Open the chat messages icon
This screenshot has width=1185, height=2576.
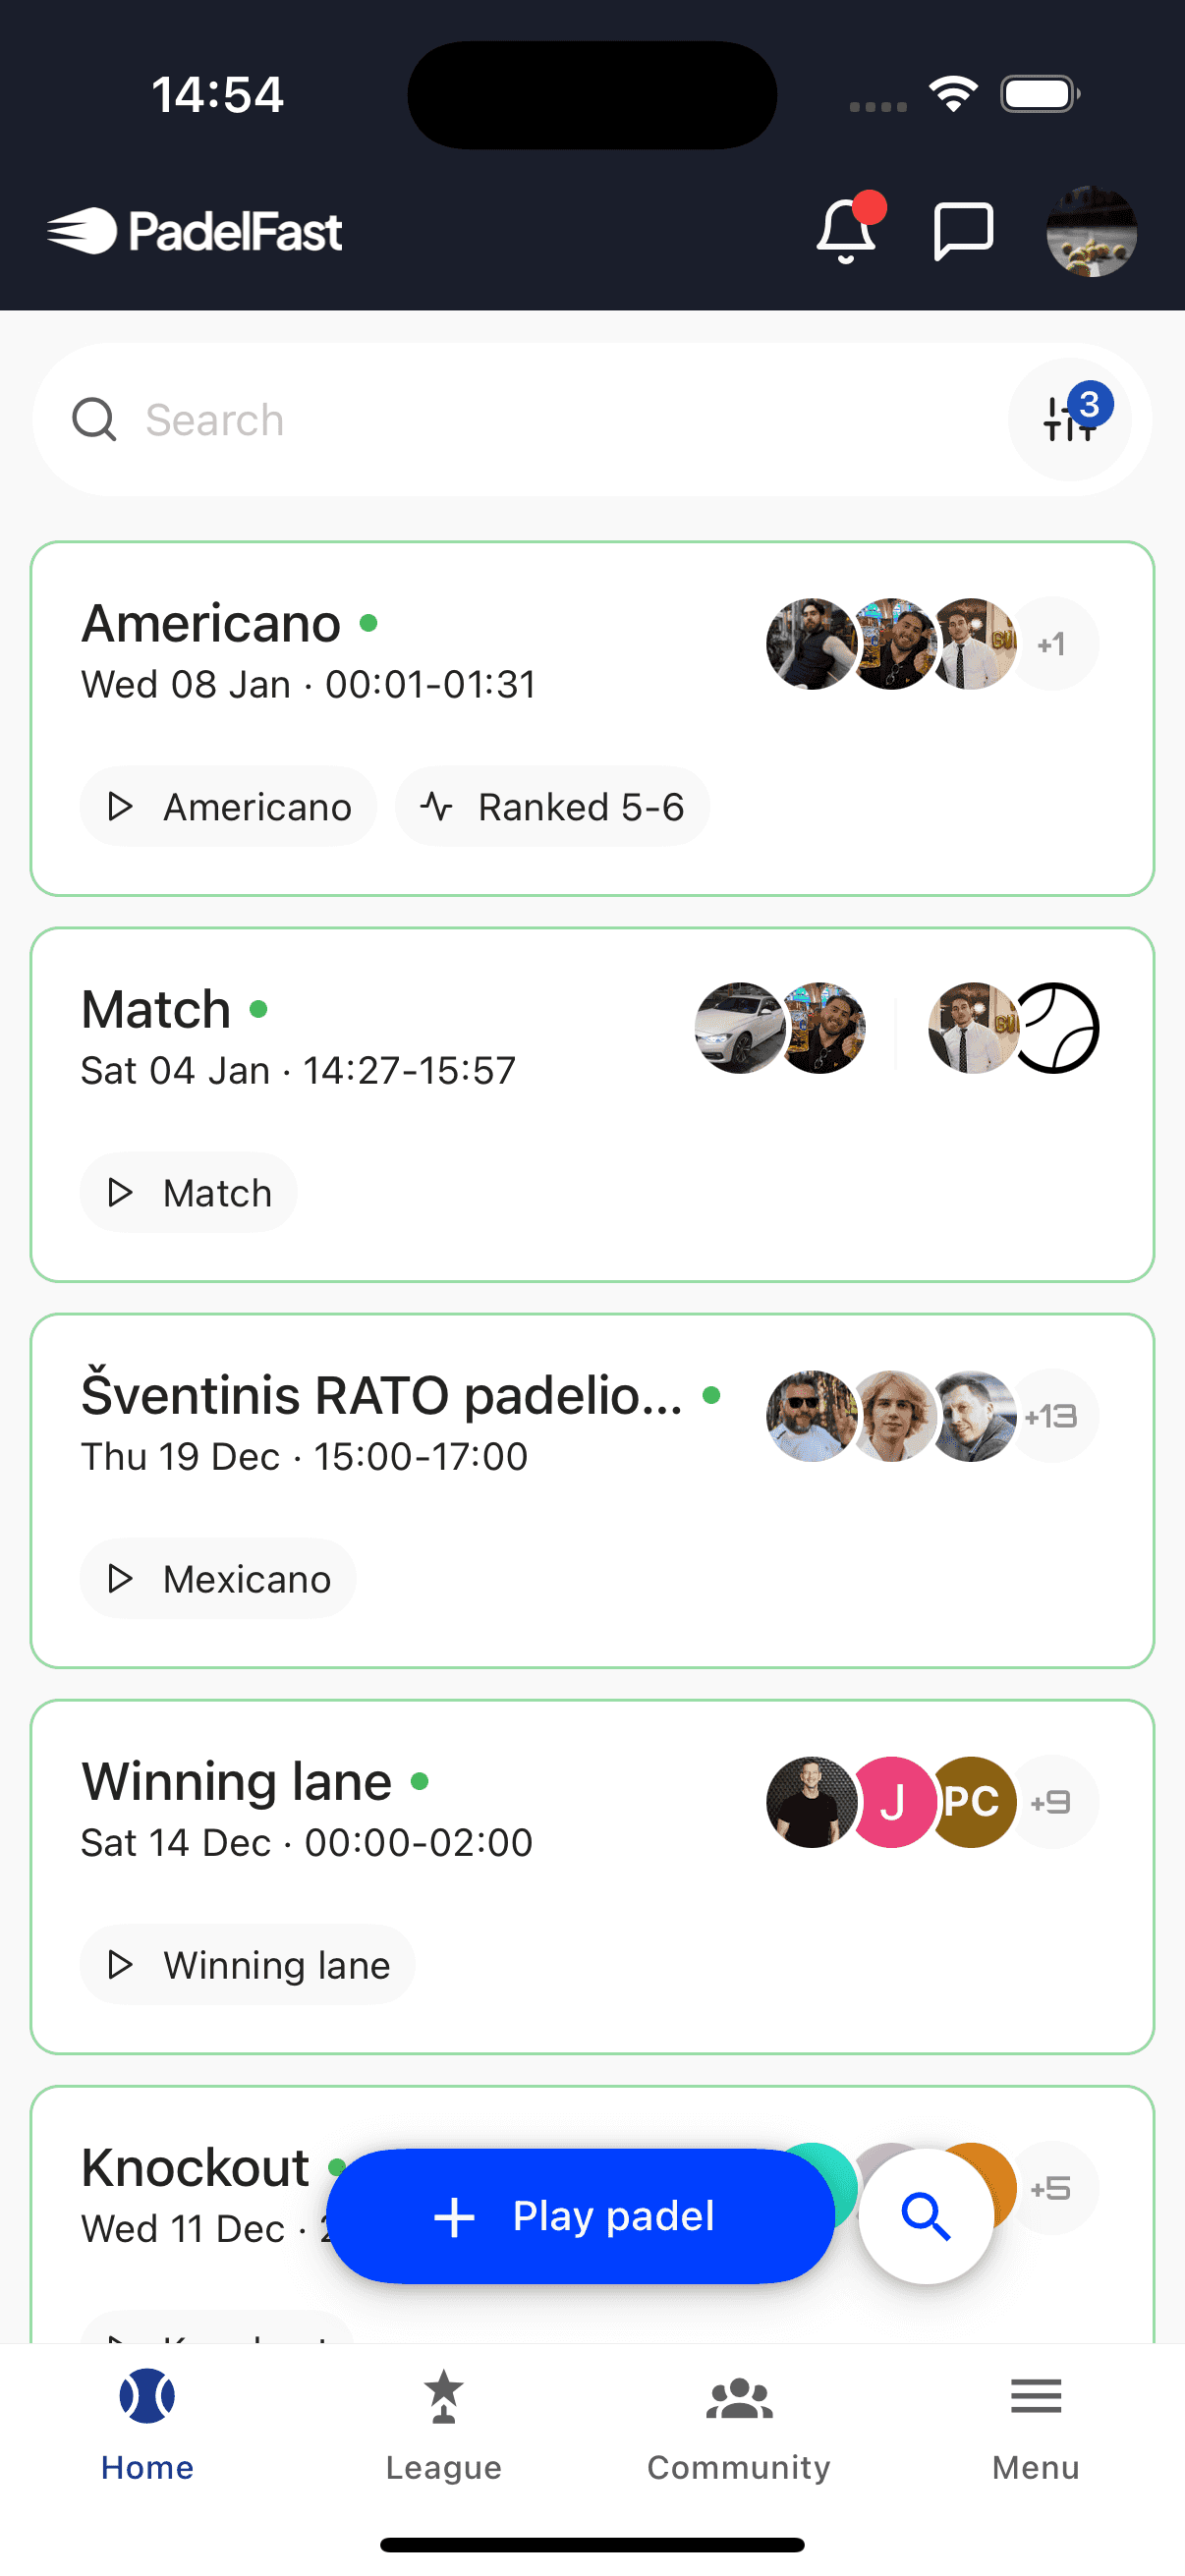click(x=963, y=231)
